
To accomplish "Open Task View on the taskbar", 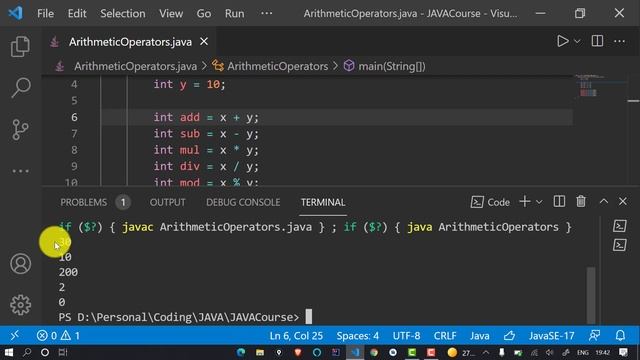I will pyautogui.click(x=62, y=352).
